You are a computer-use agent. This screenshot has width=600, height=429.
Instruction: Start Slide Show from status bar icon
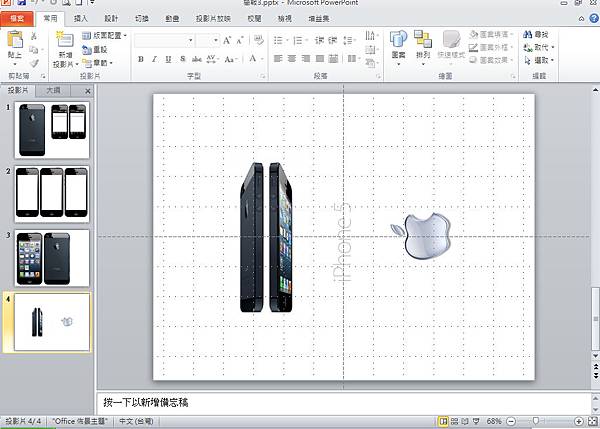click(x=476, y=421)
